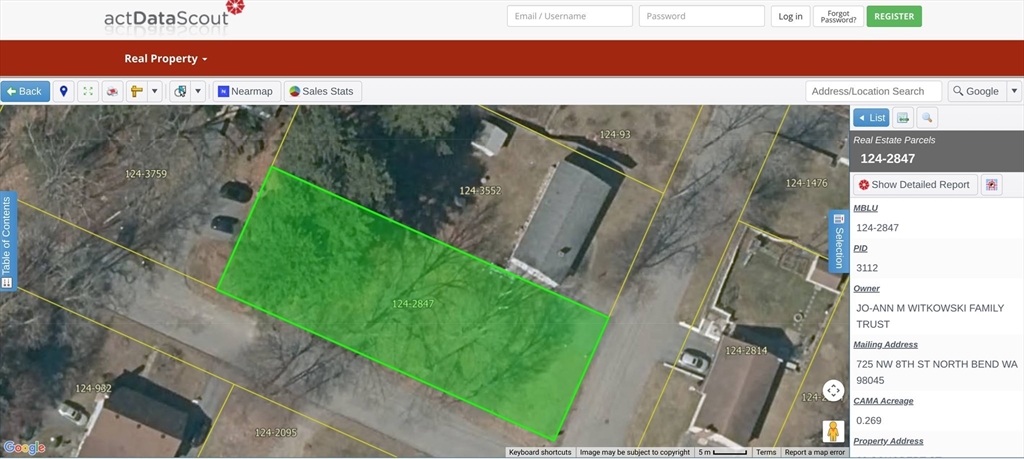The height and width of the screenshot is (459, 1024).
Task: Open Street View pegman on map
Action: pyautogui.click(x=832, y=431)
